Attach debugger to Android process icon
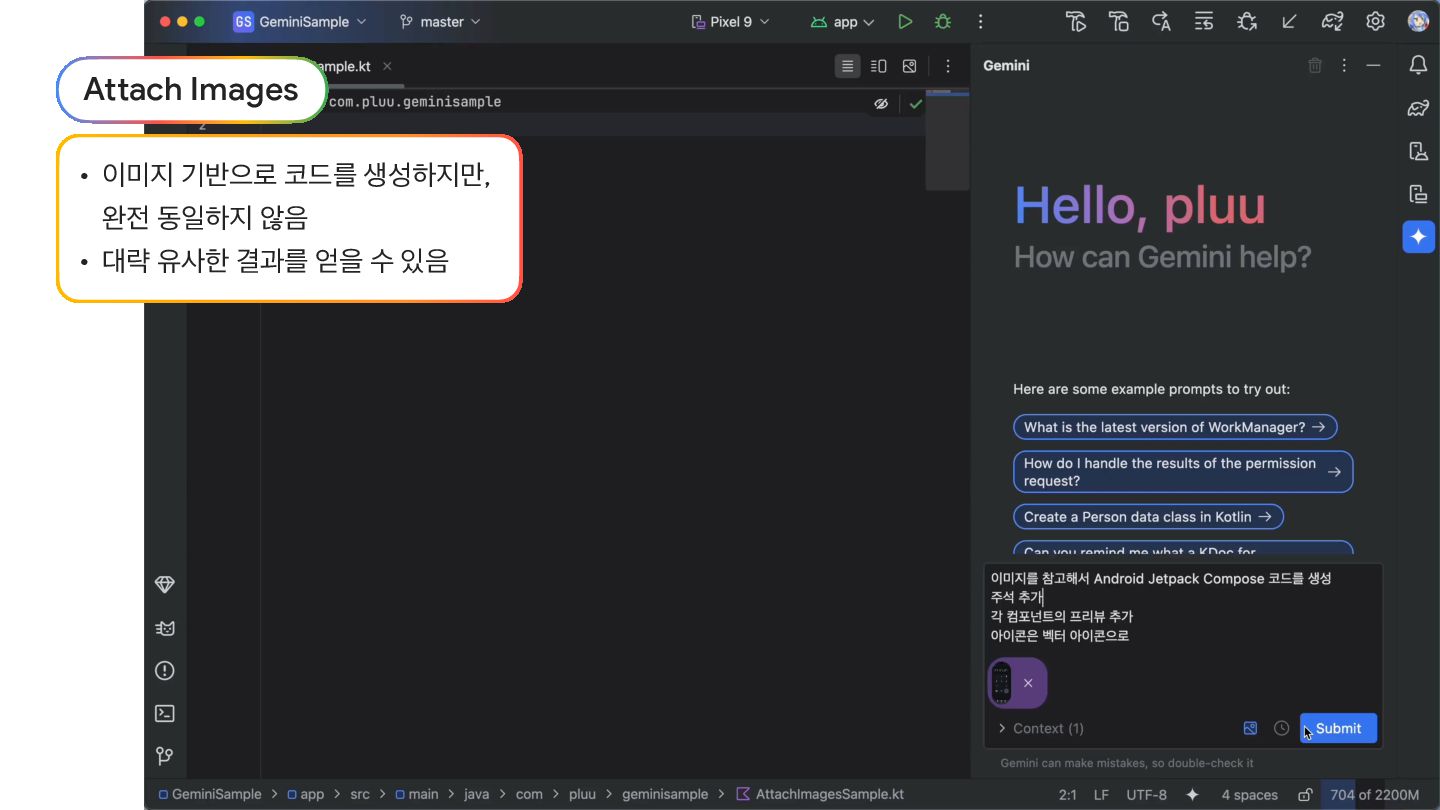 click(x=1246, y=22)
